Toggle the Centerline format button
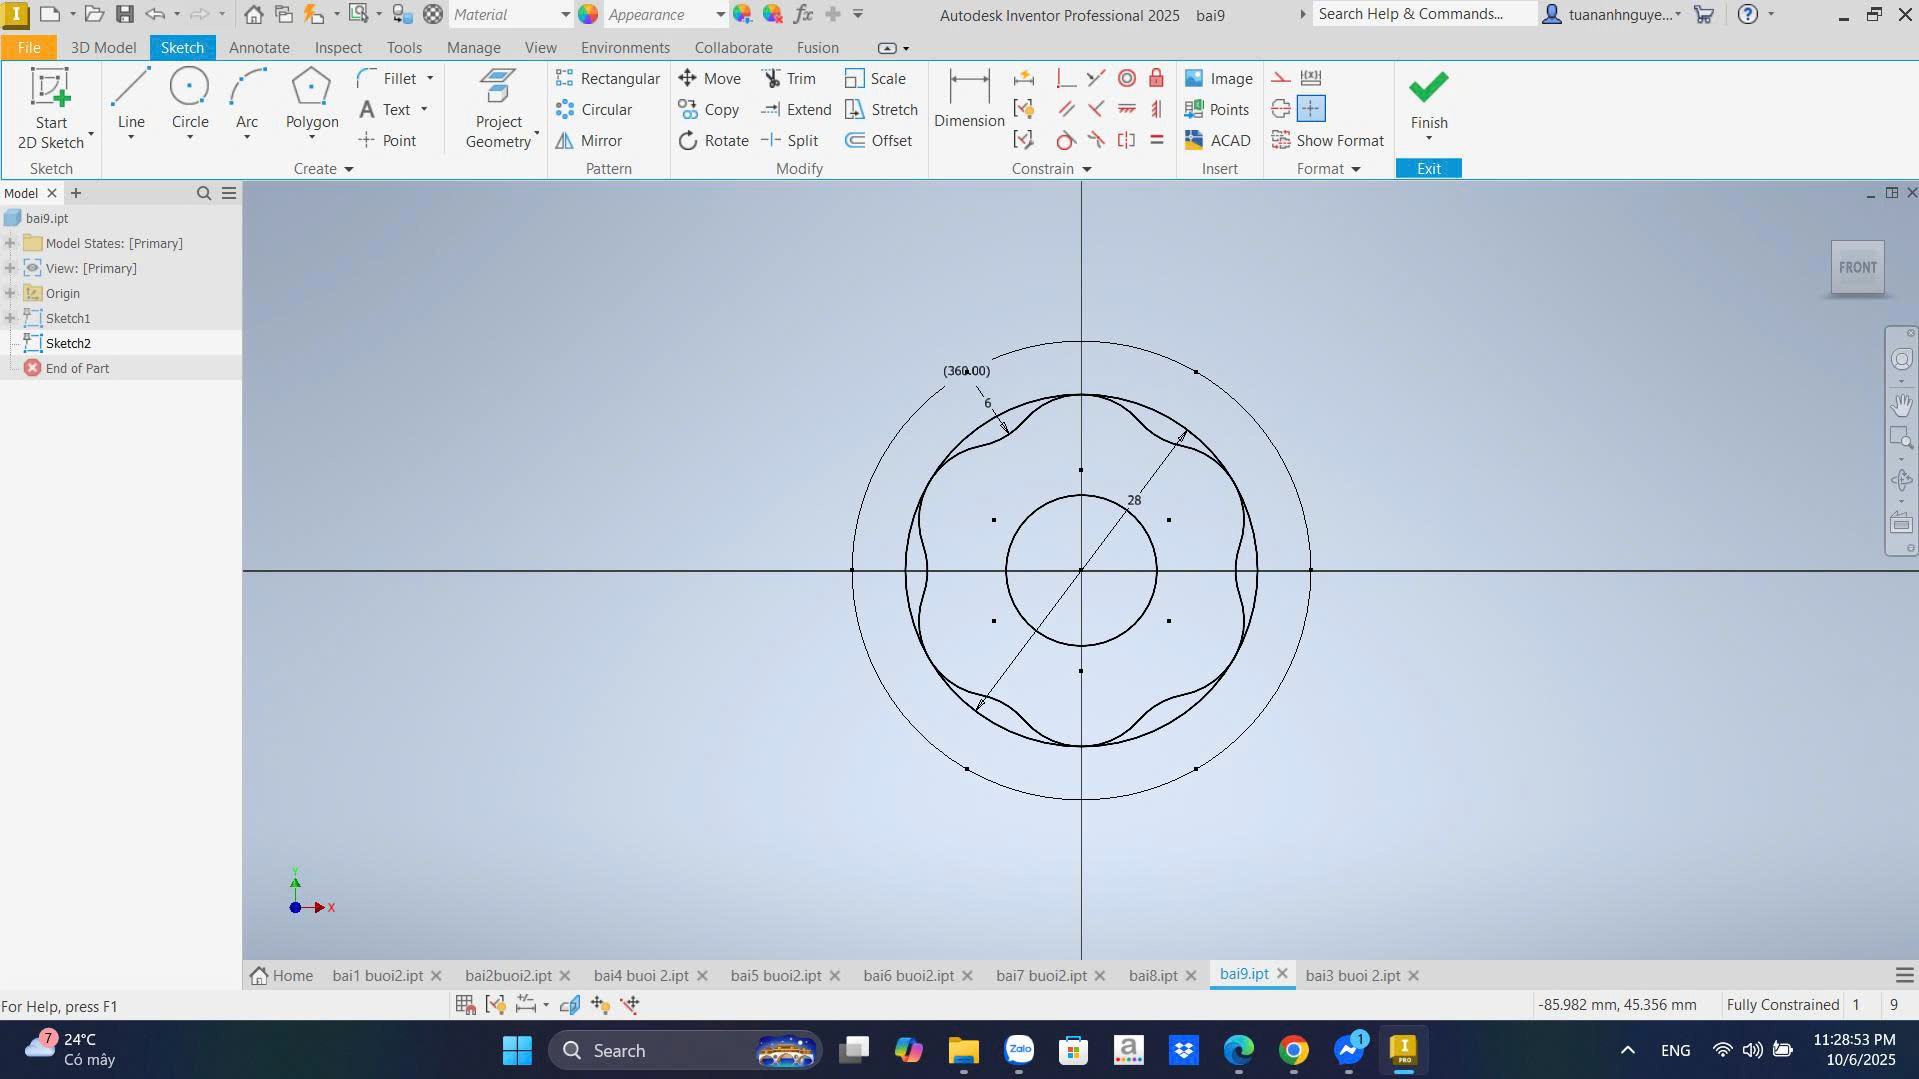1919x1079 pixels. click(1281, 109)
